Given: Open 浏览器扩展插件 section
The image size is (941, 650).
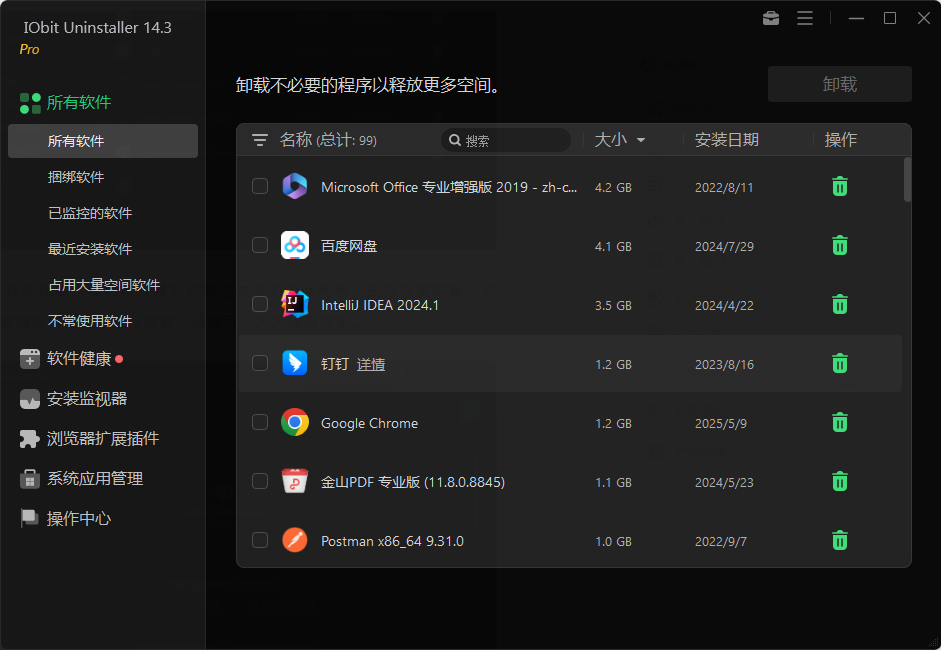Looking at the screenshot, I should [103, 439].
